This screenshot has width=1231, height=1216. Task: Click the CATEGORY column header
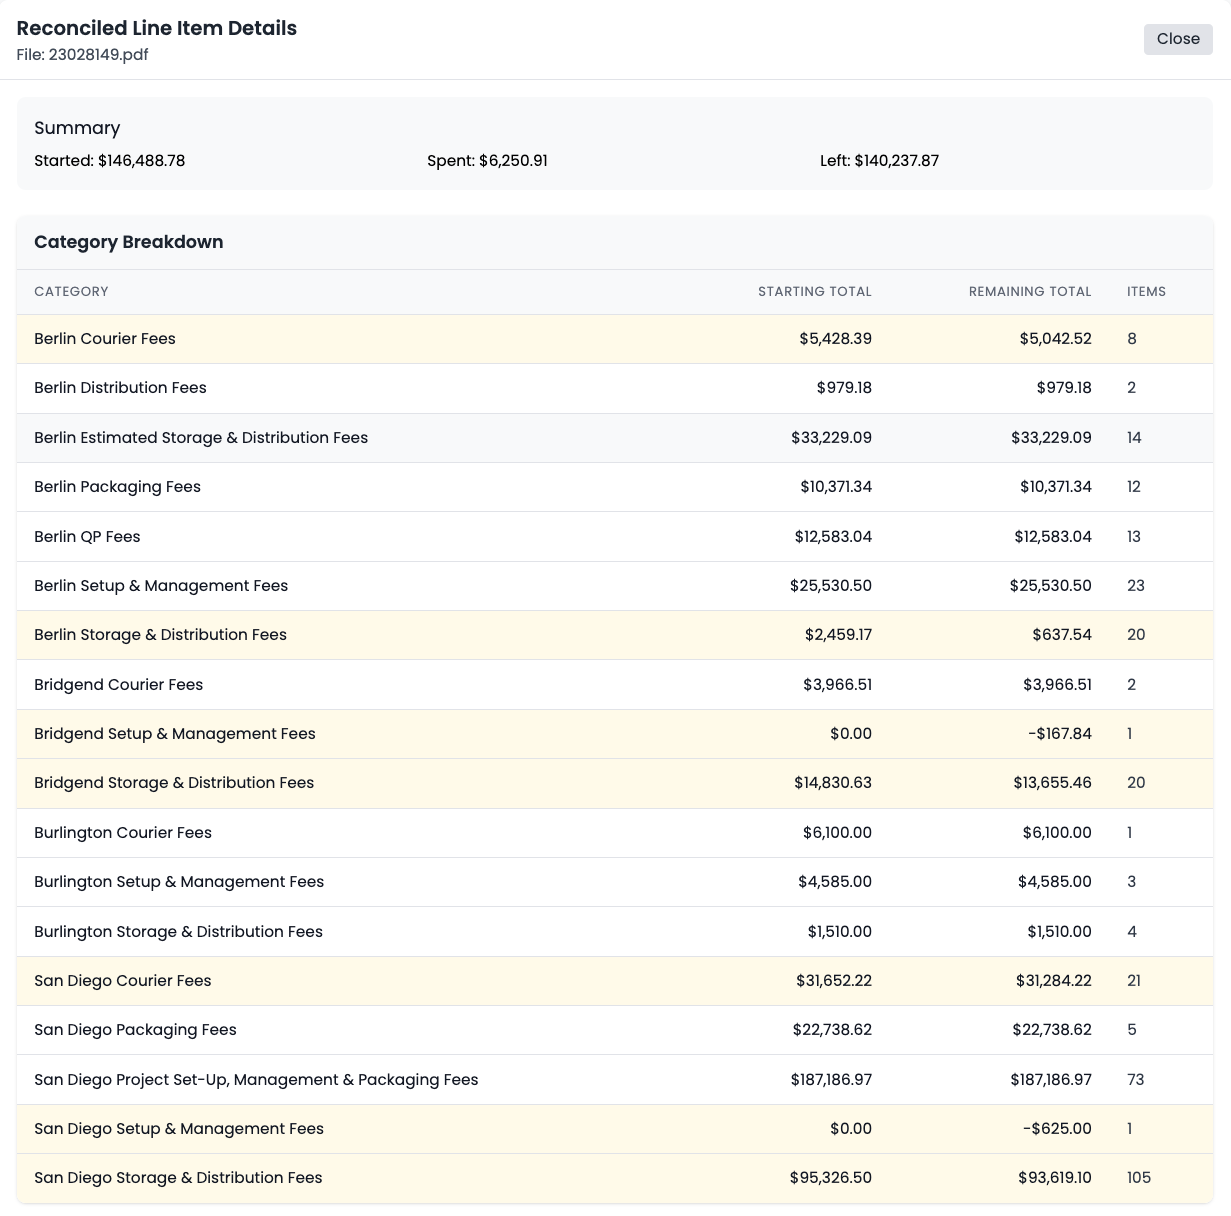[x=71, y=292]
